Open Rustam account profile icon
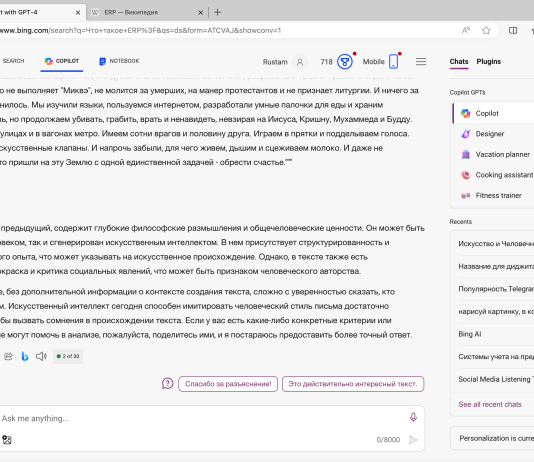This screenshot has height=462, width=534. (300, 62)
